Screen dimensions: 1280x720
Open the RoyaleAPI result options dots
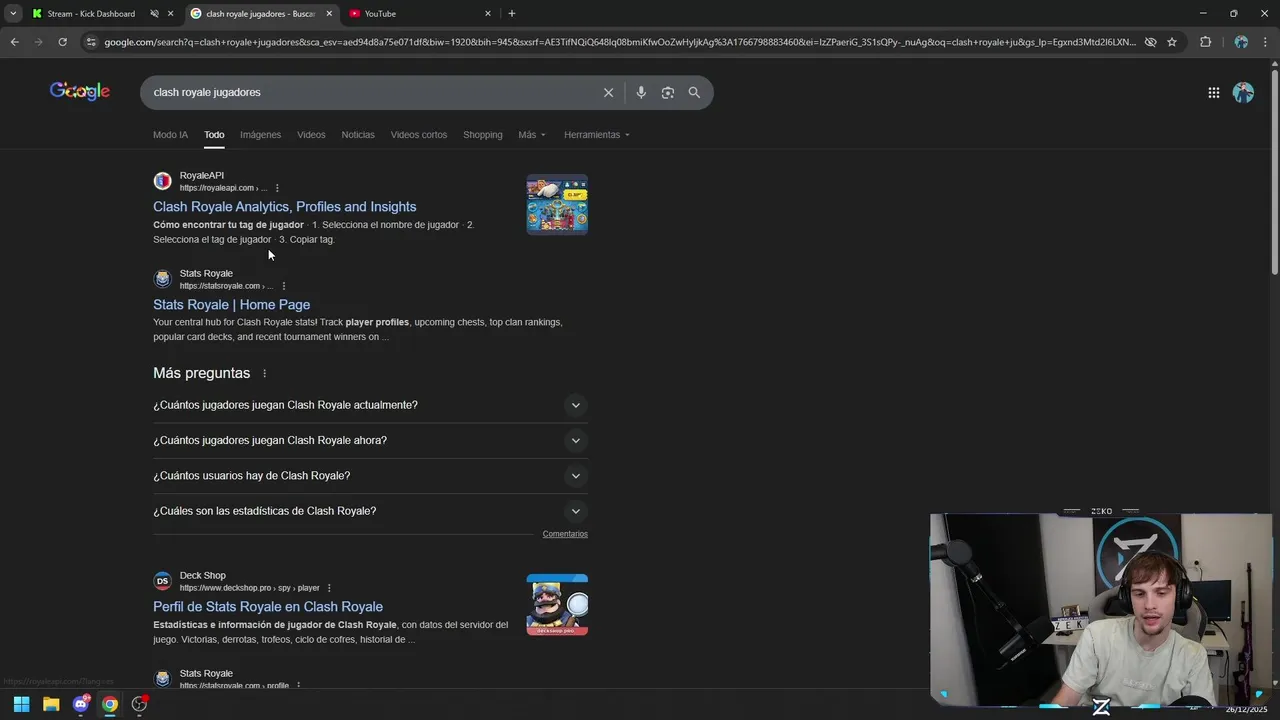point(277,188)
